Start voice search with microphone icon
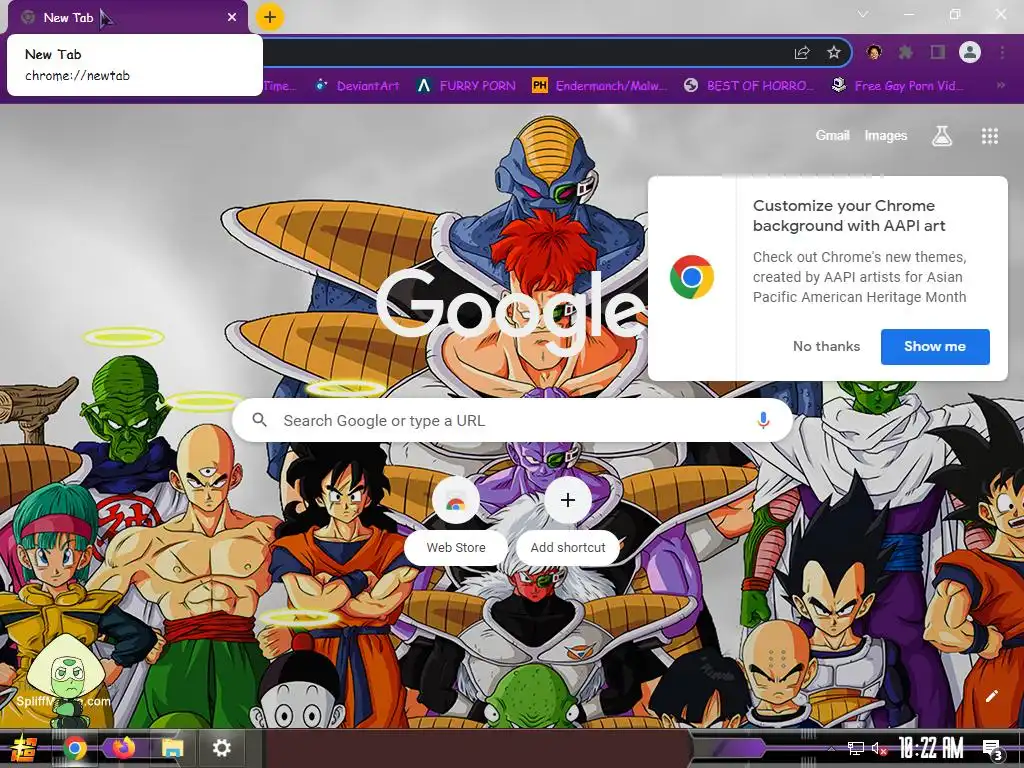Image resolution: width=1024 pixels, height=768 pixels. click(x=763, y=421)
